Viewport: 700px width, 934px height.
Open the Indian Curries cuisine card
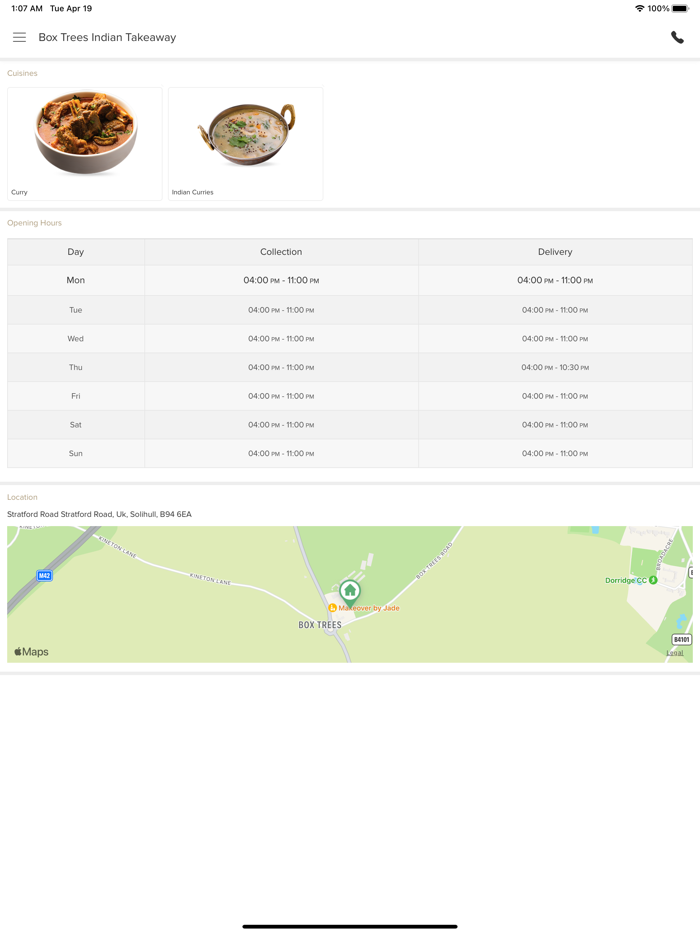245,144
